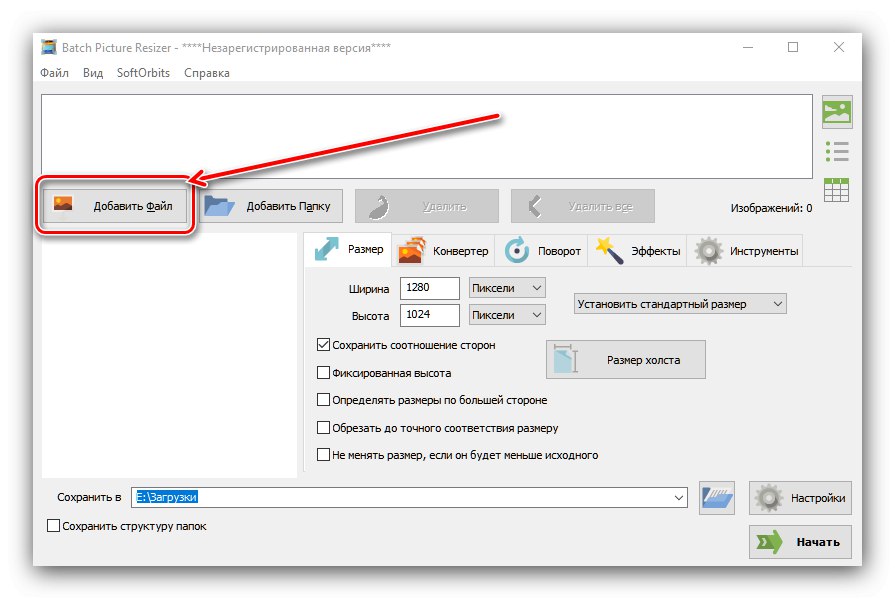Open the Конвертер tab
Viewport: 895px width, 599px height.
(444, 251)
